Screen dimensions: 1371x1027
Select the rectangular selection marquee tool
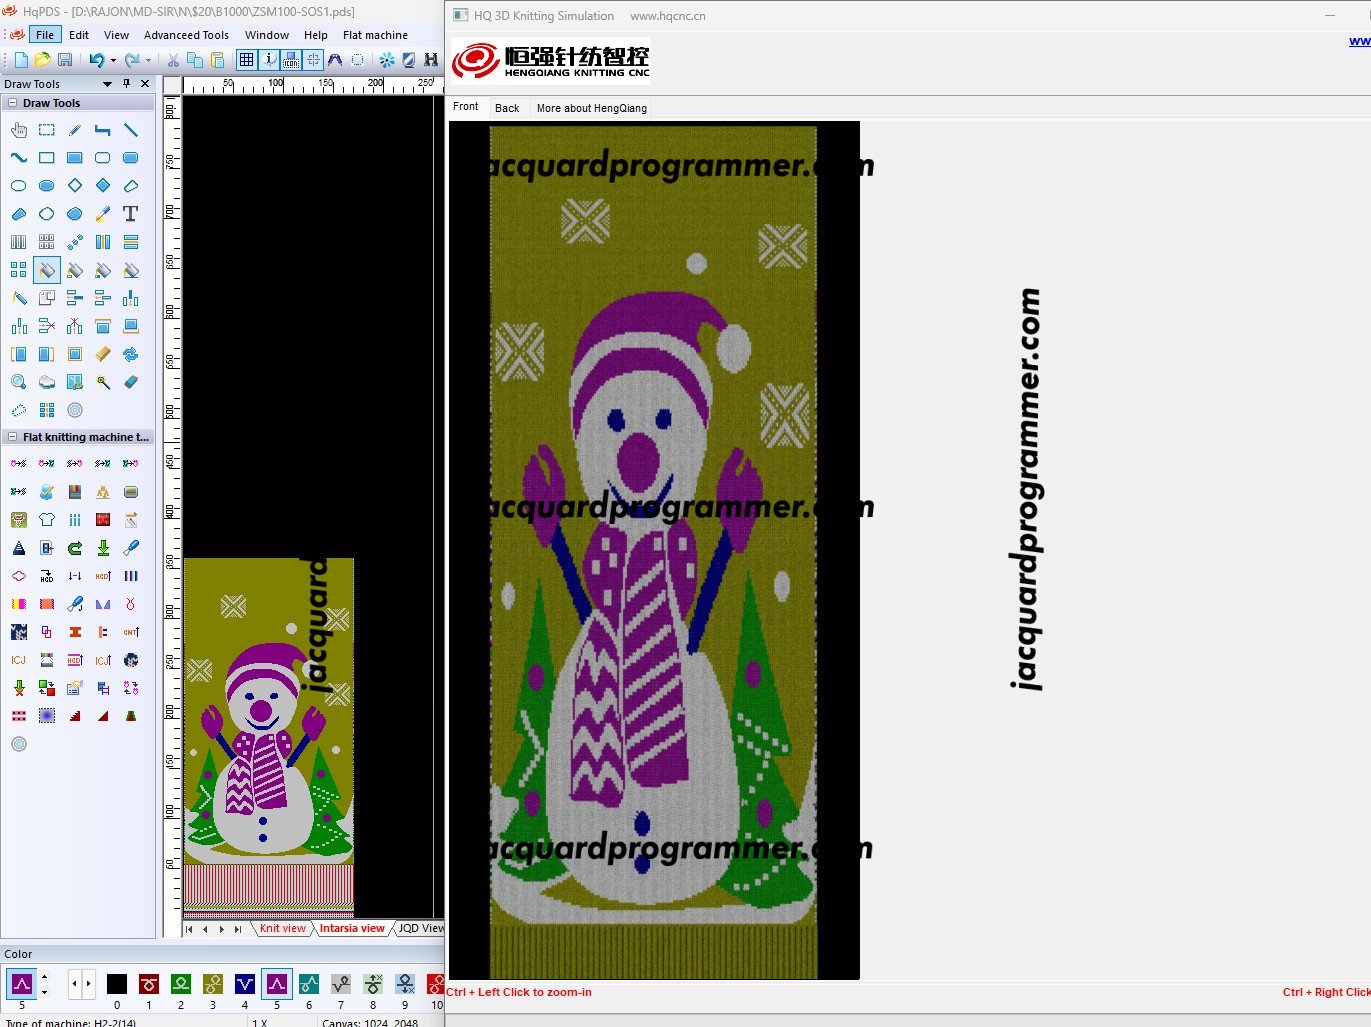pos(47,130)
